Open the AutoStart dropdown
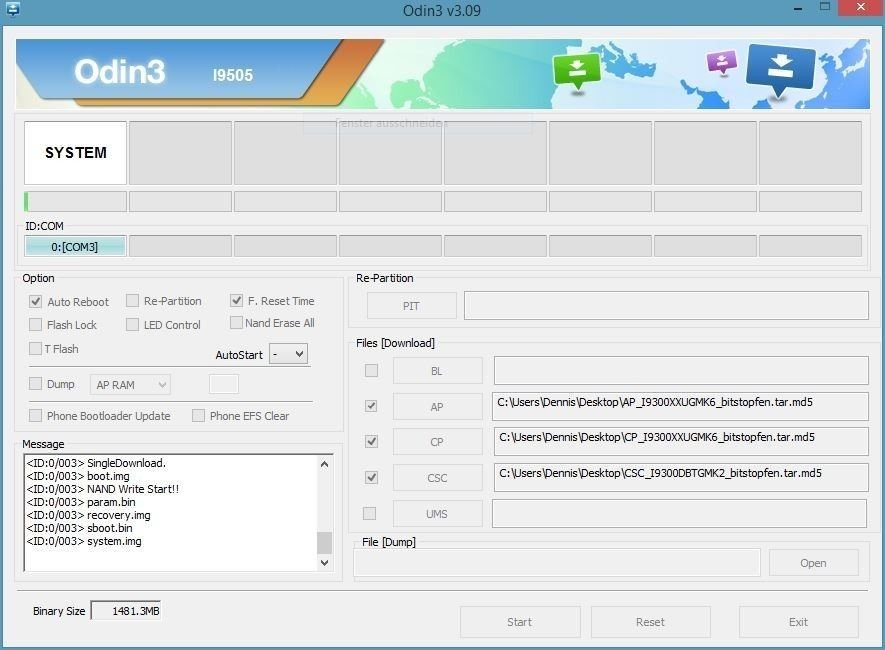The height and width of the screenshot is (650, 885). coord(288,354)
